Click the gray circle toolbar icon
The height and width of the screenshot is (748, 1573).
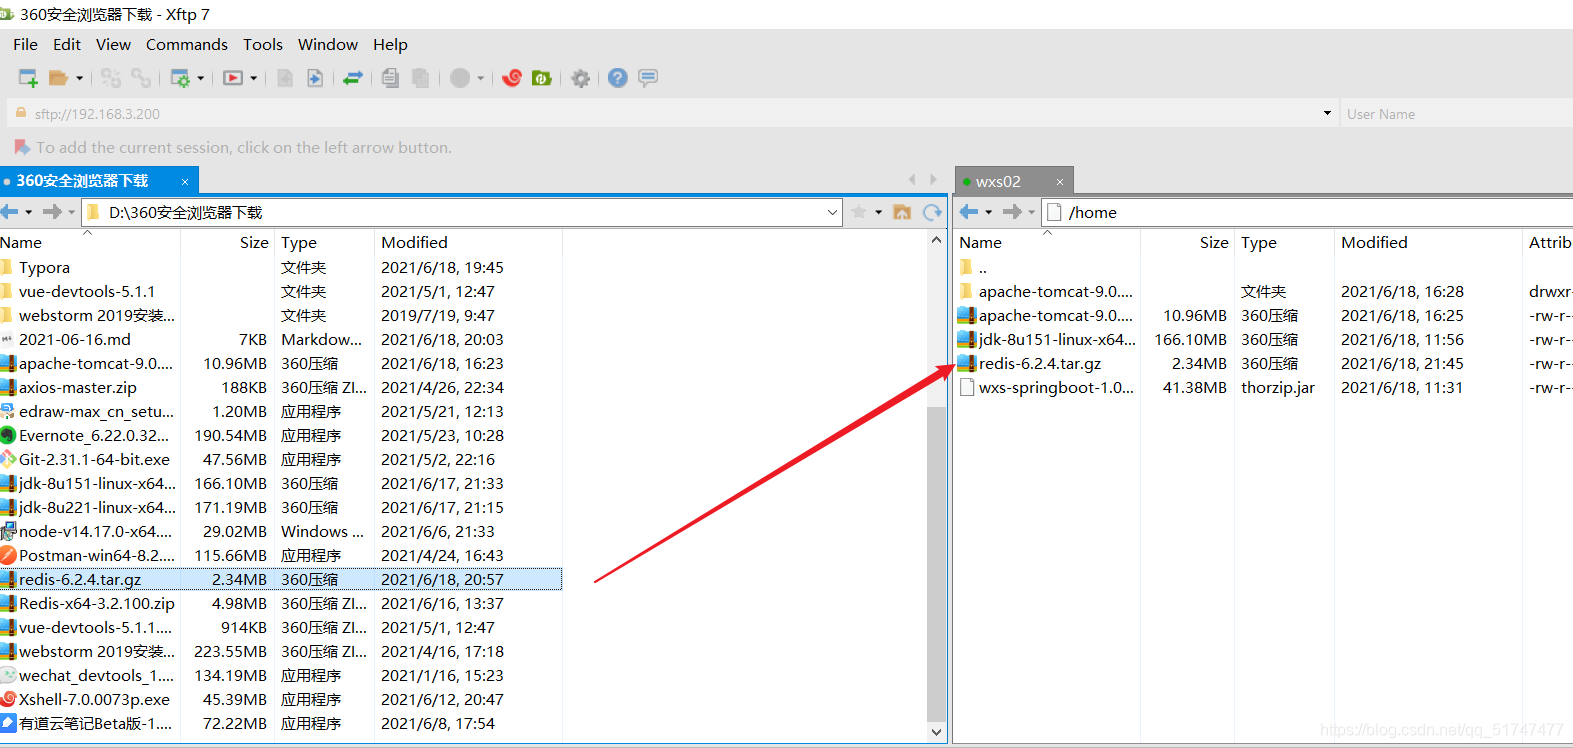tap(460, 78)
